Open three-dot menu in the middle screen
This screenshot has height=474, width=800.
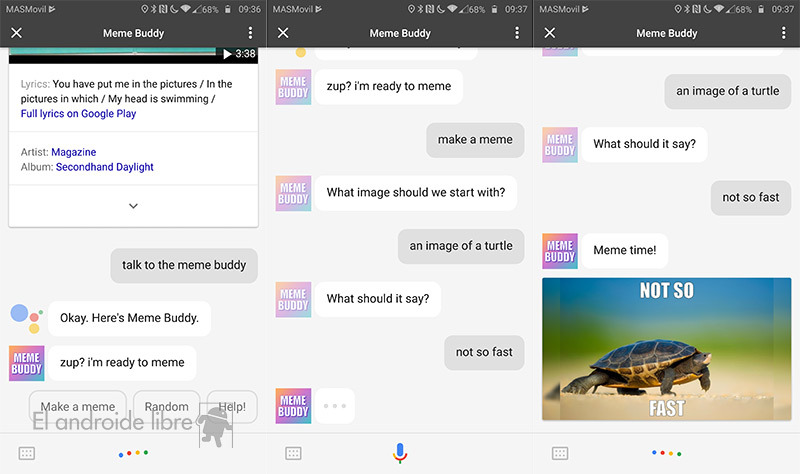click(x=517, y=33)
